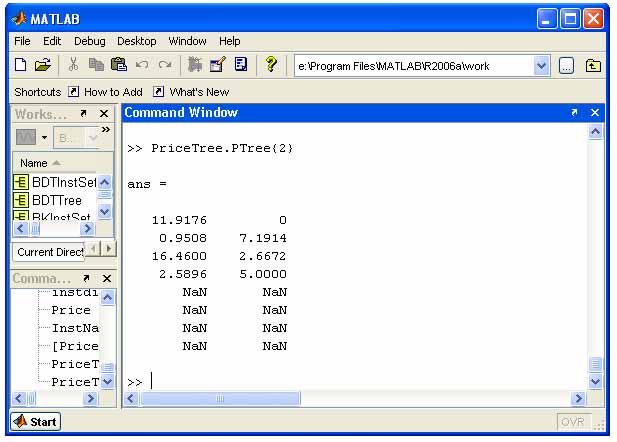Image resolution: width=617 pixels, height=442 pixels.
Task: Click Command History scroll up arrow
Action: click(x=107, y=297)
